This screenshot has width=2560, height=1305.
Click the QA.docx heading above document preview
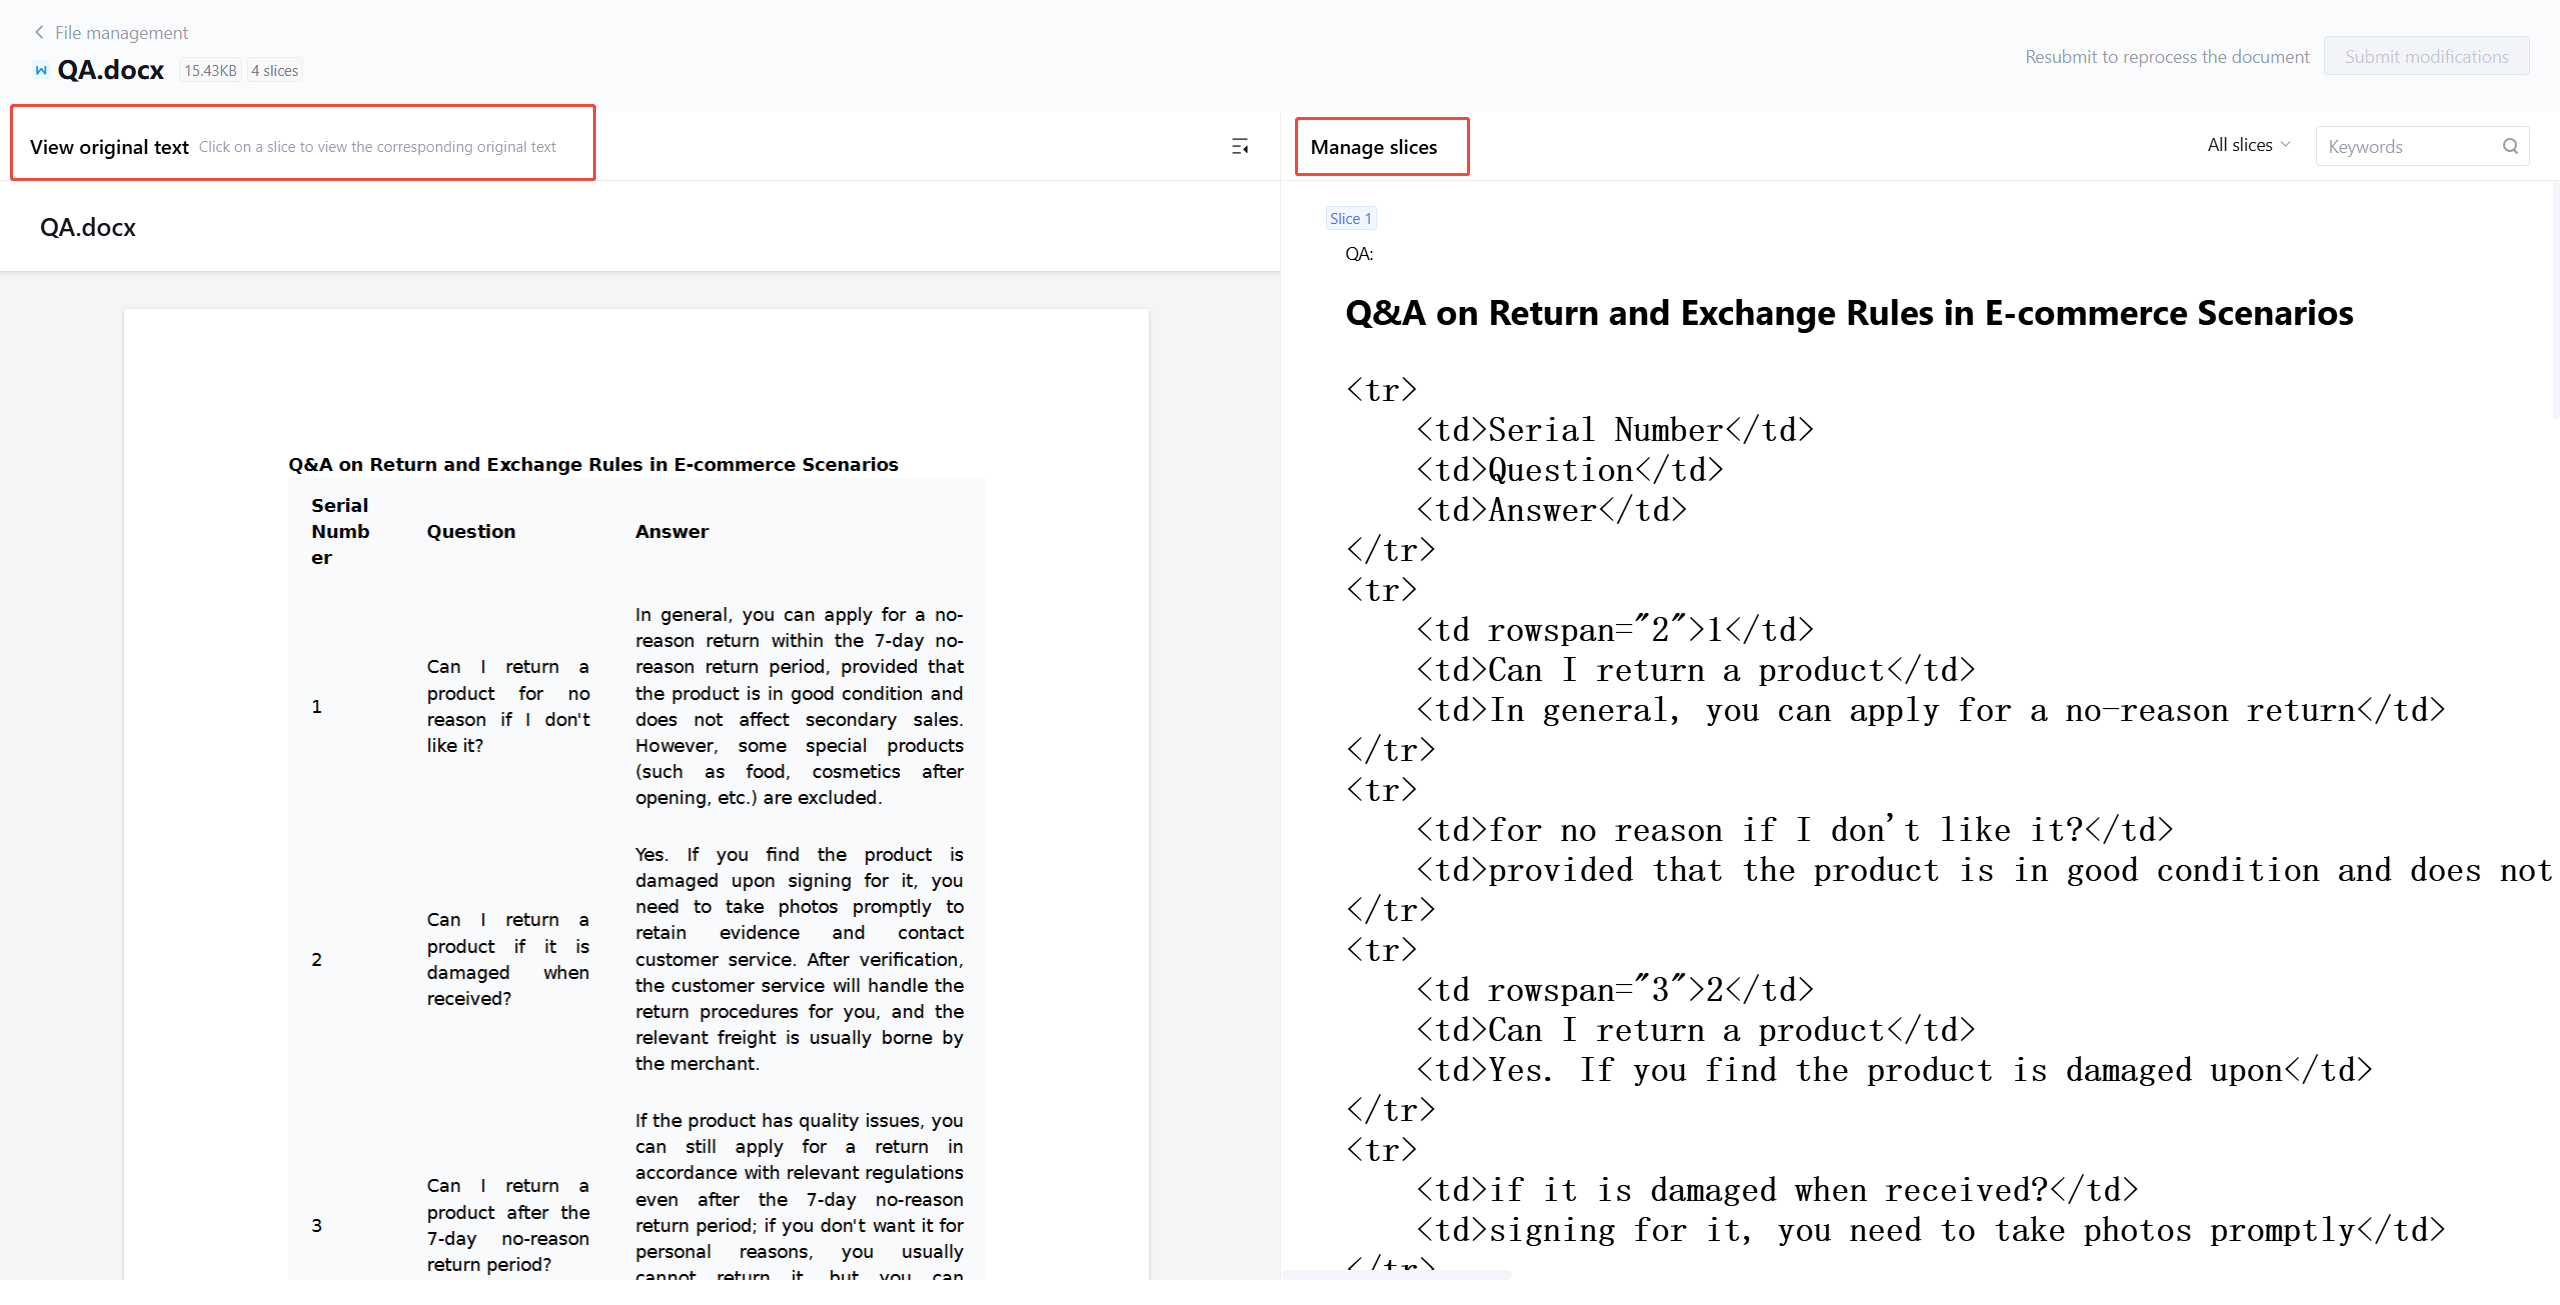[x=88, y=227]
